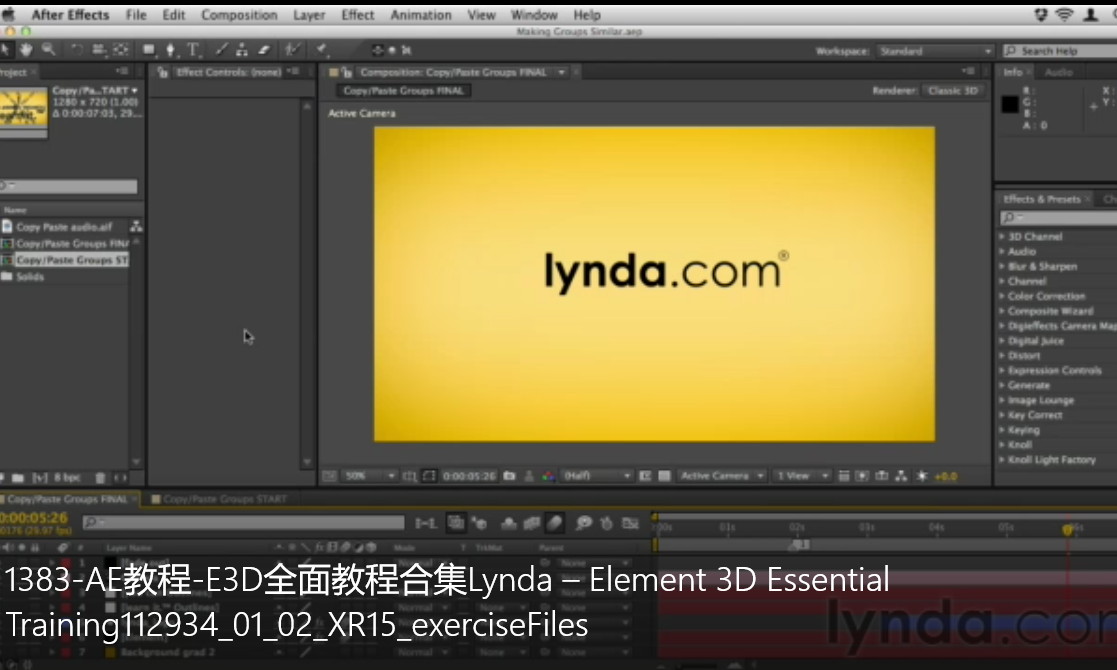
Task: Select the Eraser tool
Action: coord(264,50)
